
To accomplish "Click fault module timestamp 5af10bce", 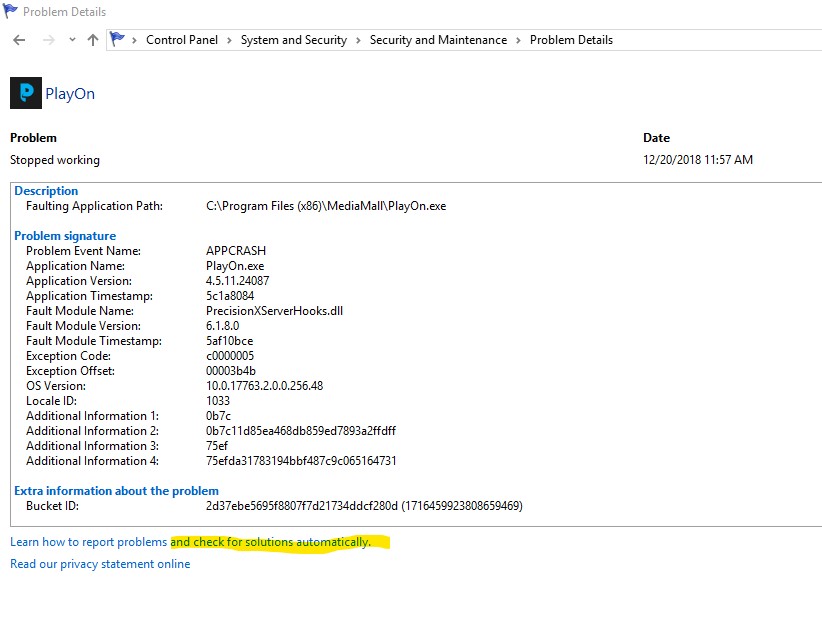I will coord(229,341).
